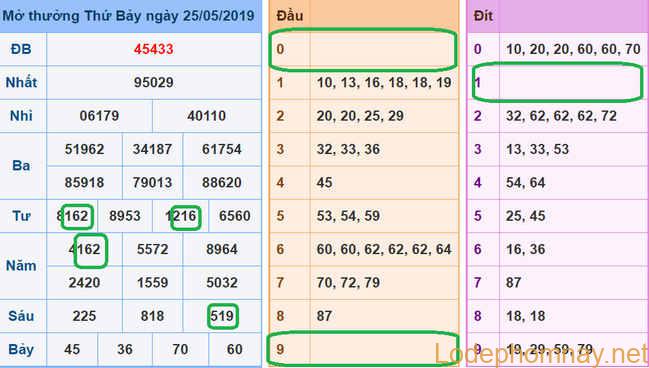649x368 pixels.
Task: Select the empty circled Đầu 0 row
Action: pos(363,50)
